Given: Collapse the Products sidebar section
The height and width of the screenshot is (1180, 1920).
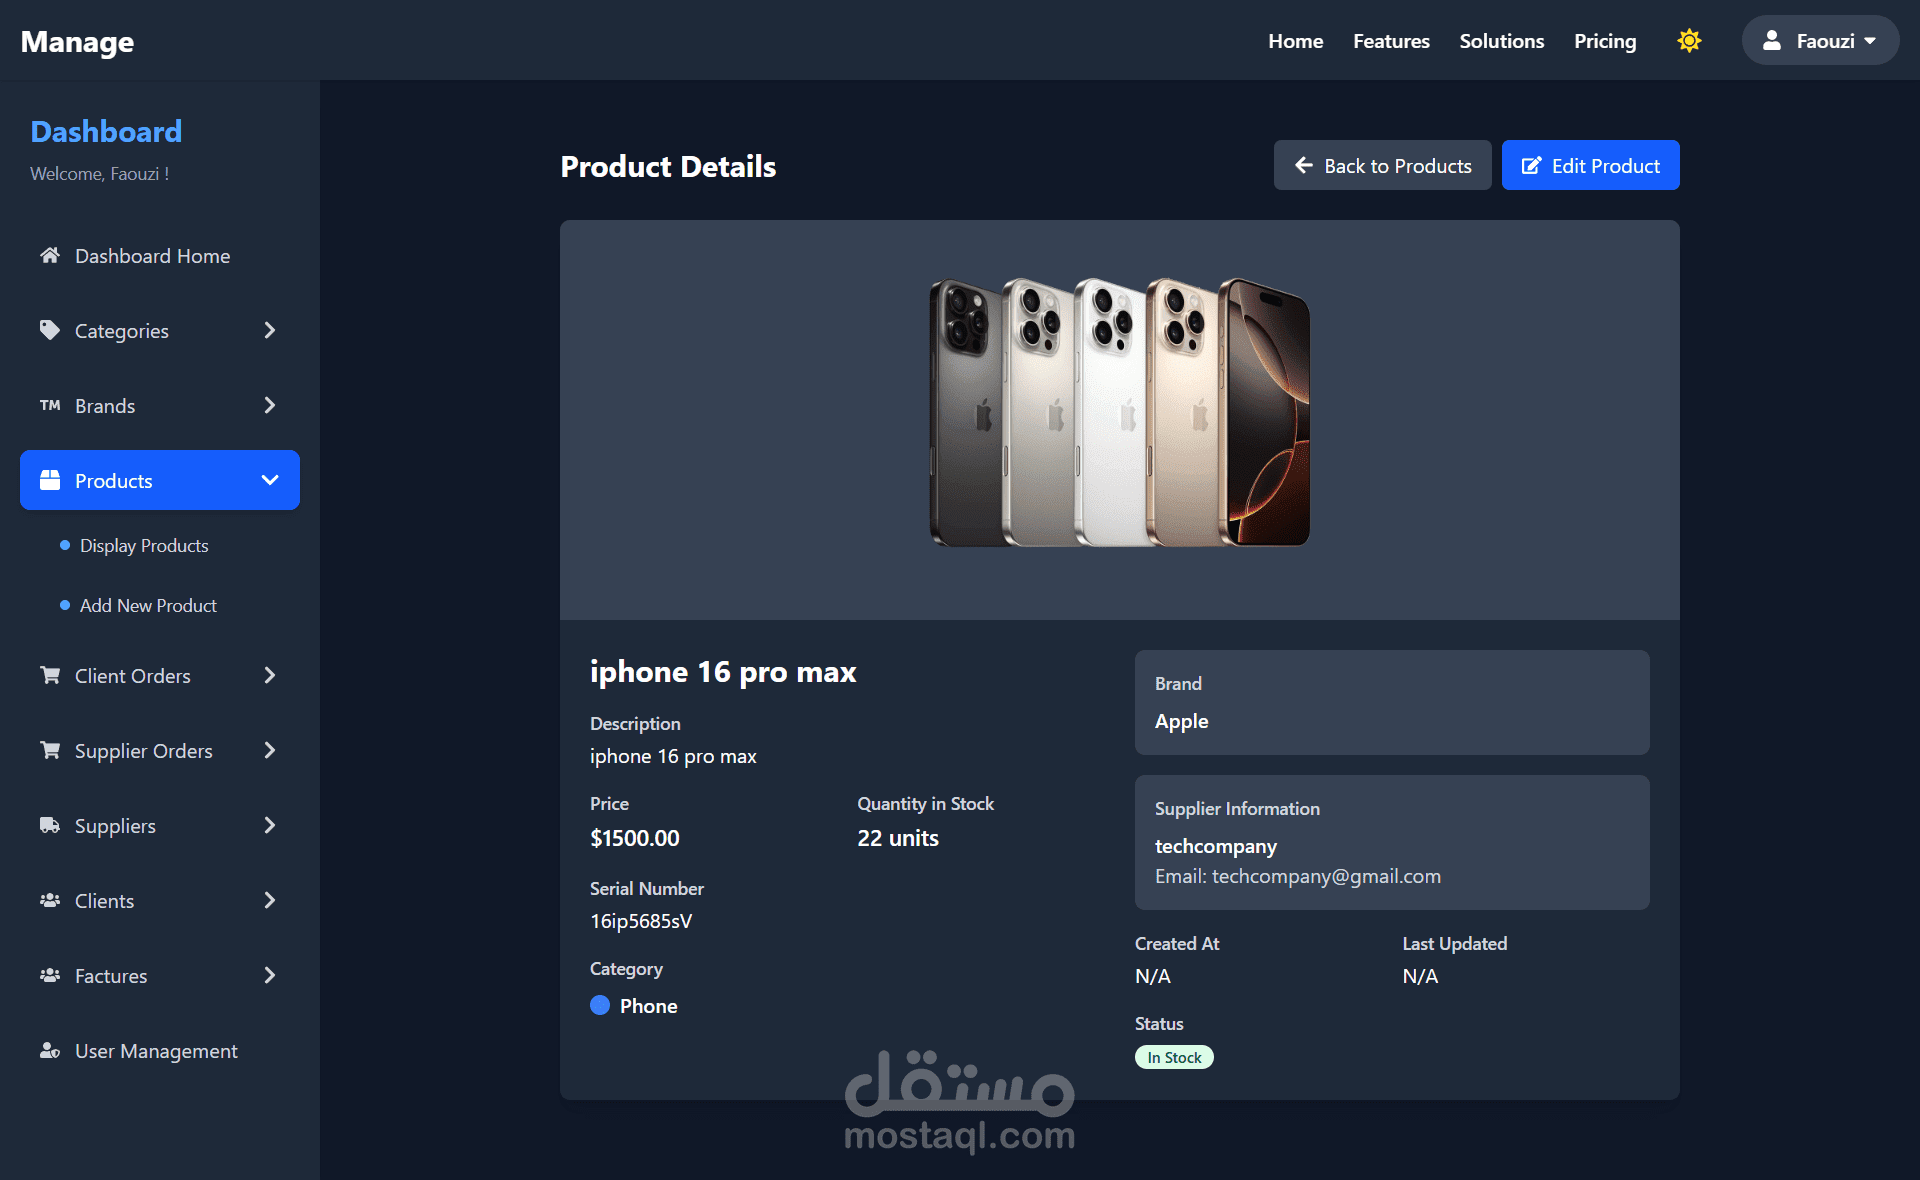Looking at the screenshot, I should [269, 480].
